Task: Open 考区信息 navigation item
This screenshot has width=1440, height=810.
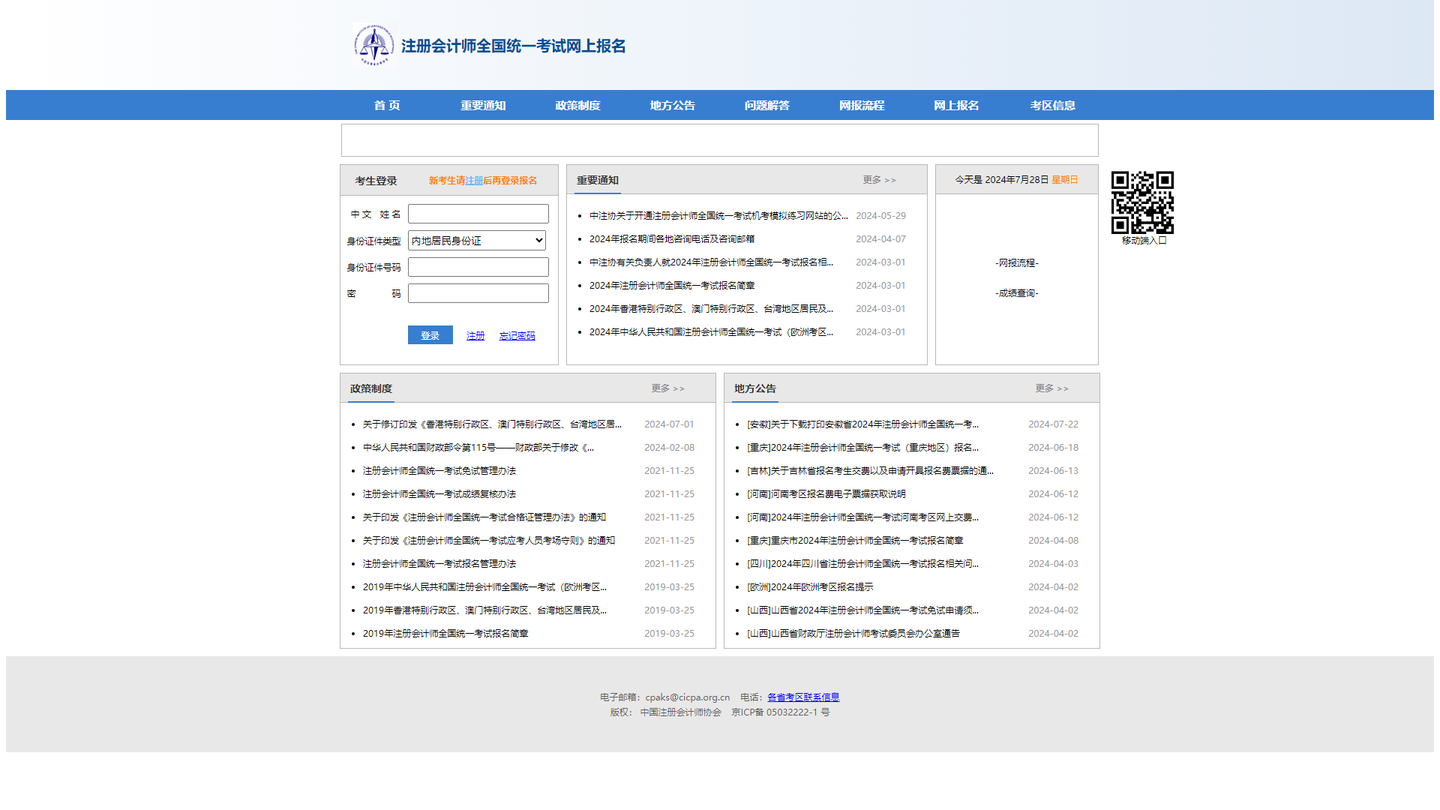Action: [1053, 105]
